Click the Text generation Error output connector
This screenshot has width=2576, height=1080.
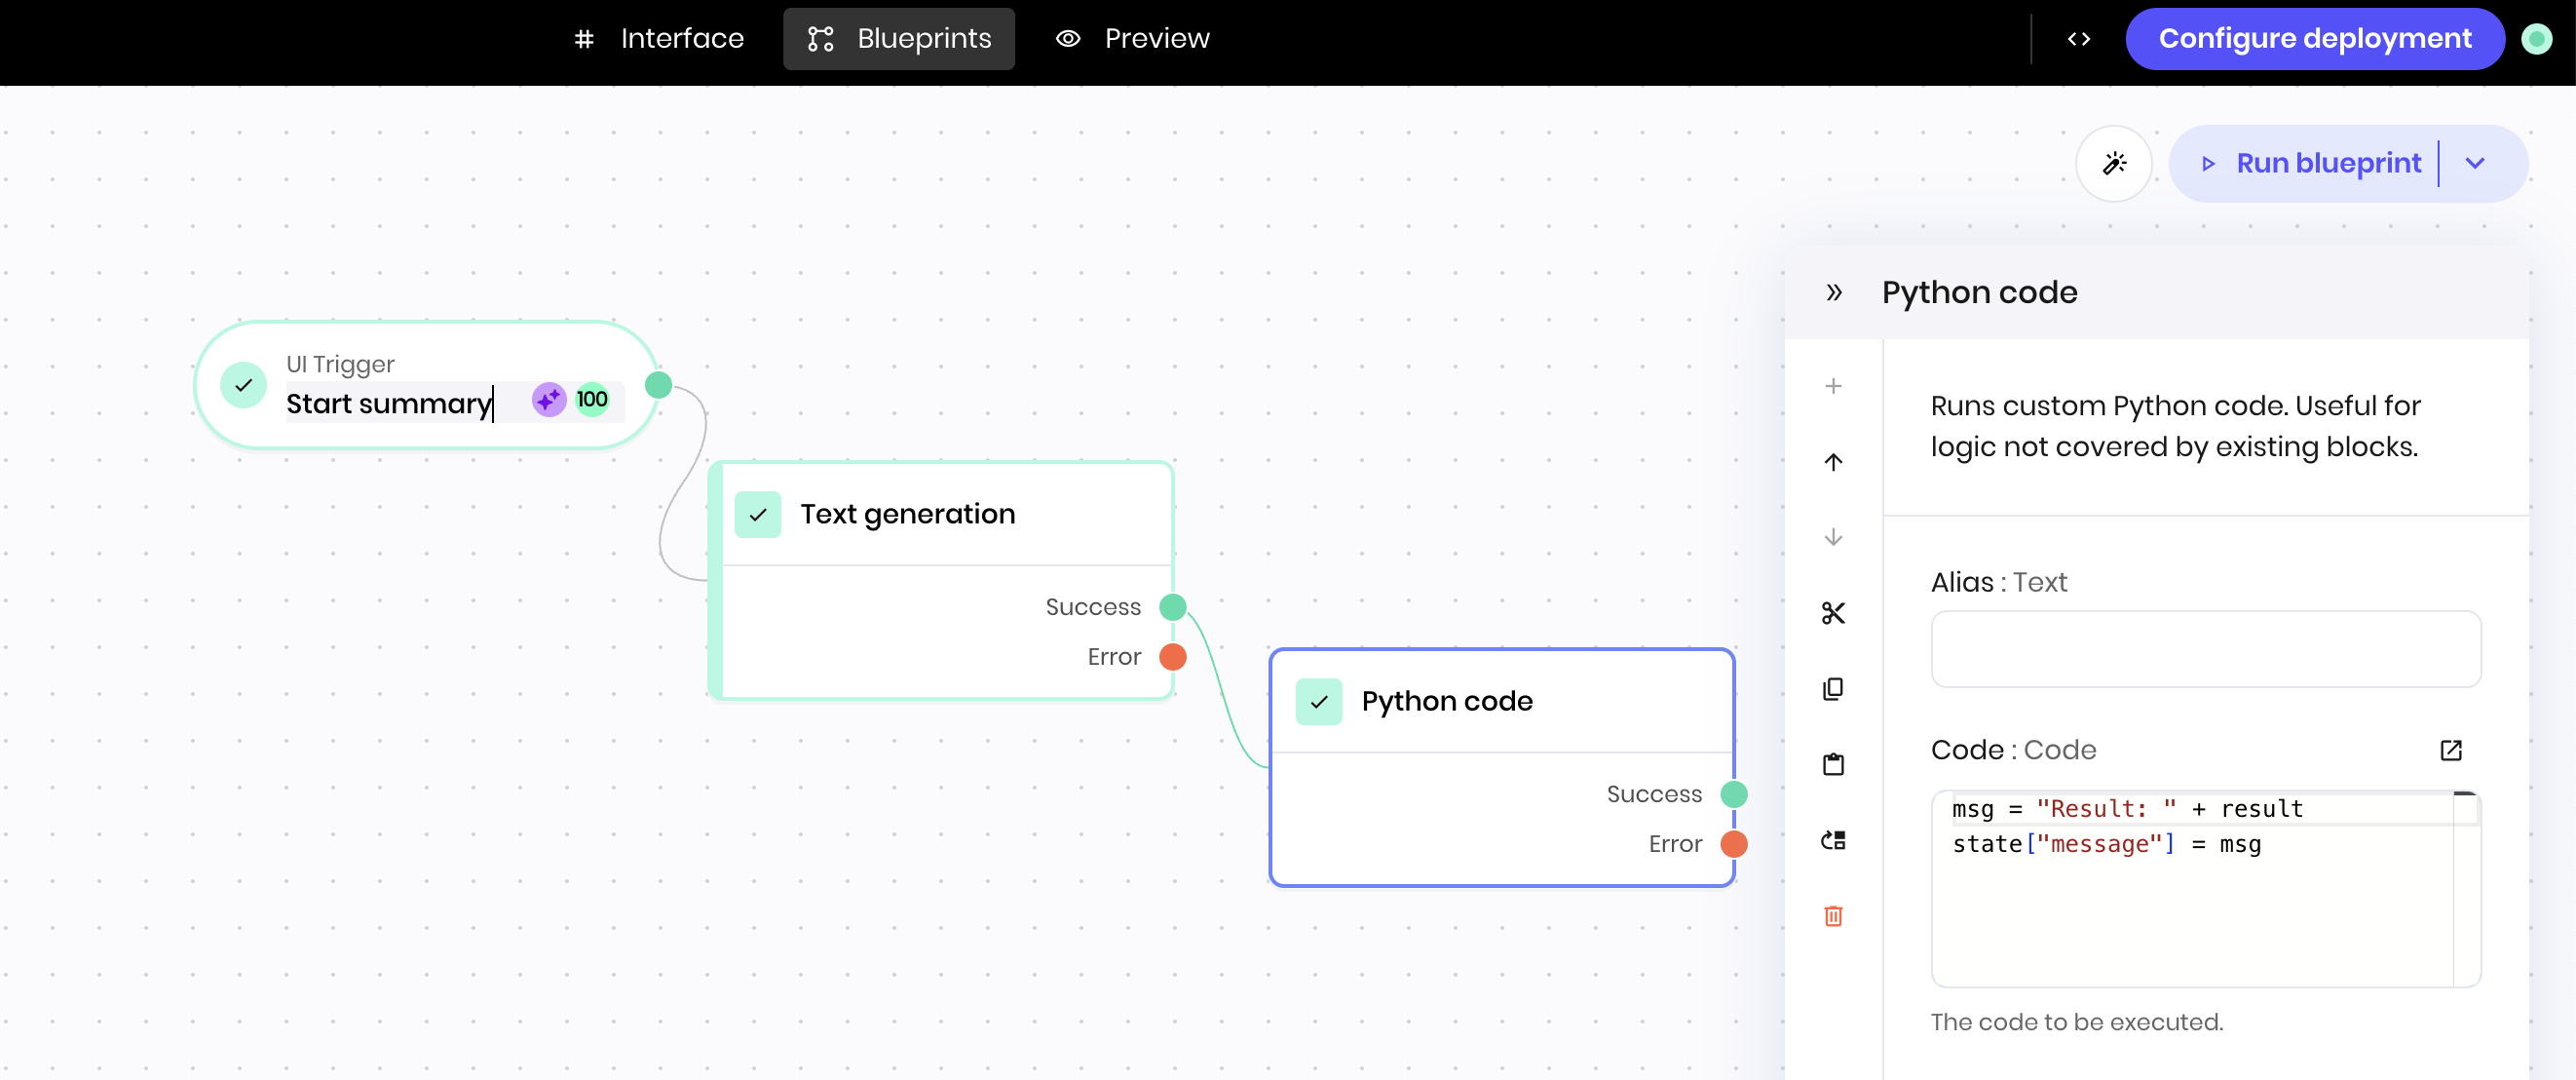tap(1172, 657)
